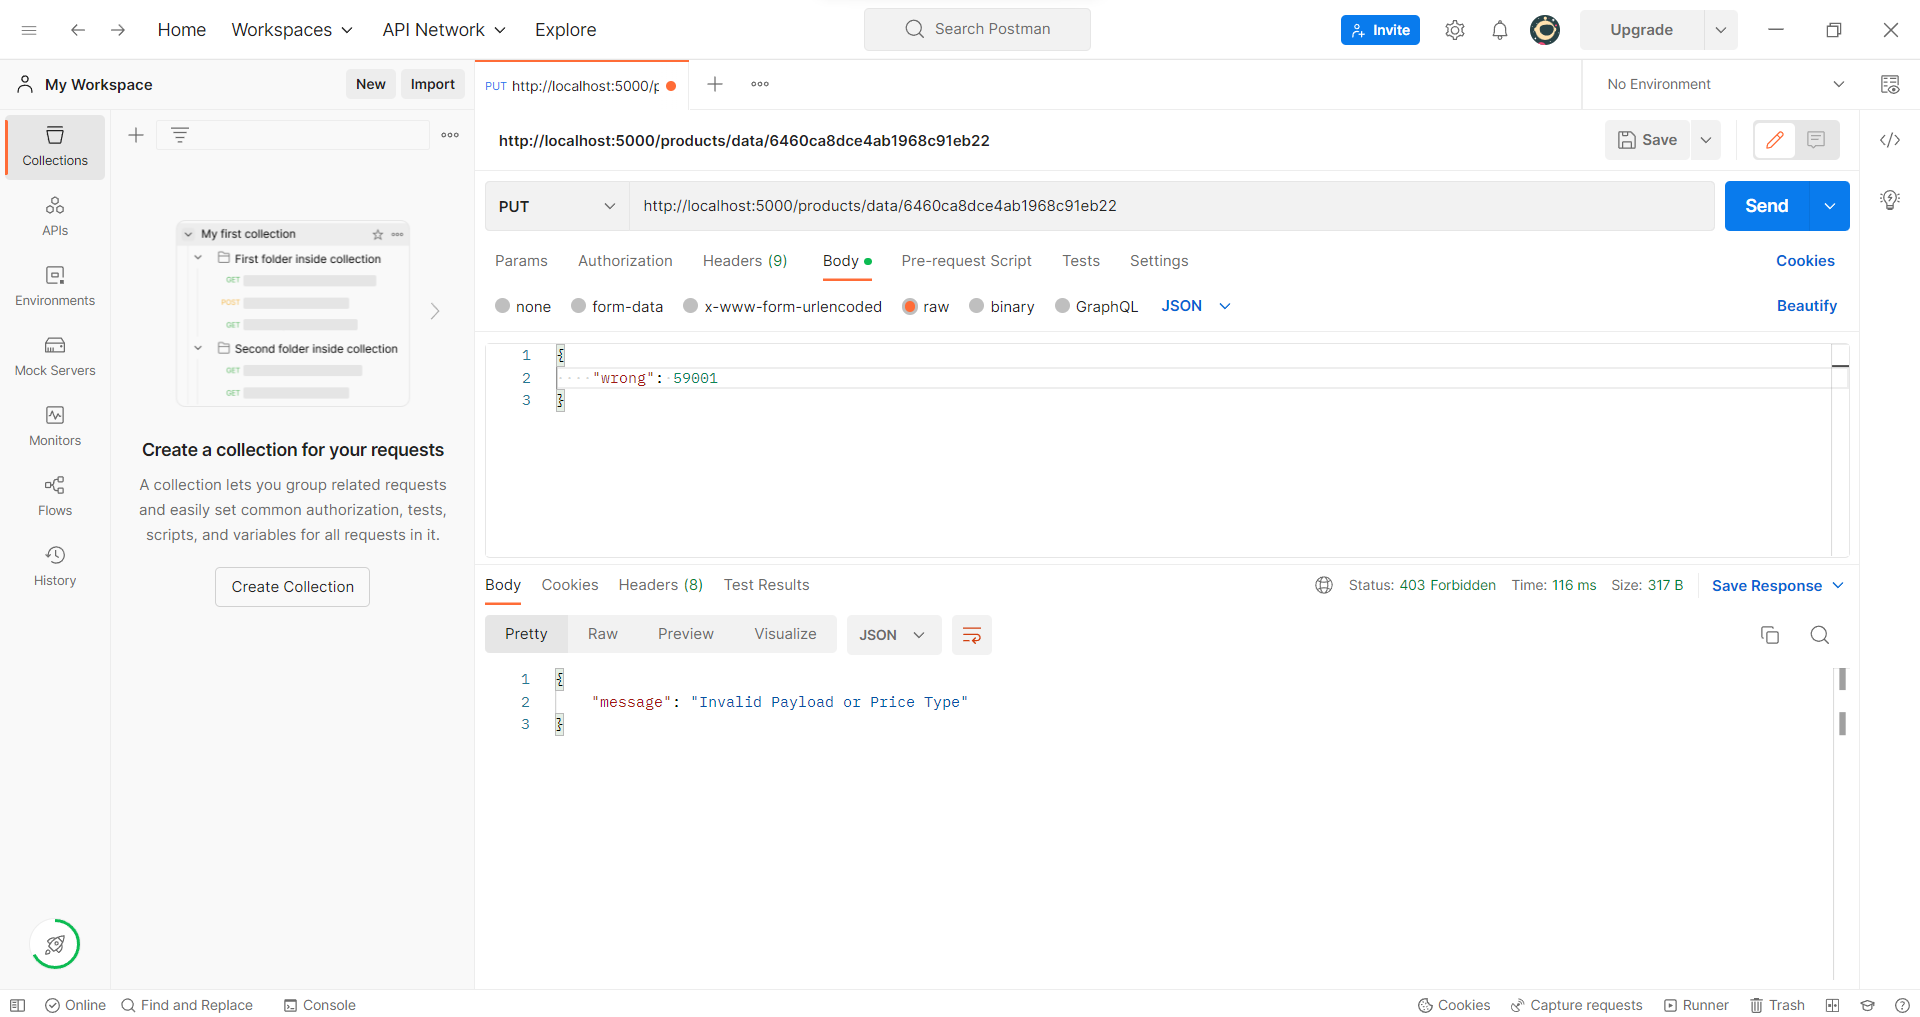The image size is (1920, 1017).
Task: Open Environments in the sidebar
Action: pos(55,287)
